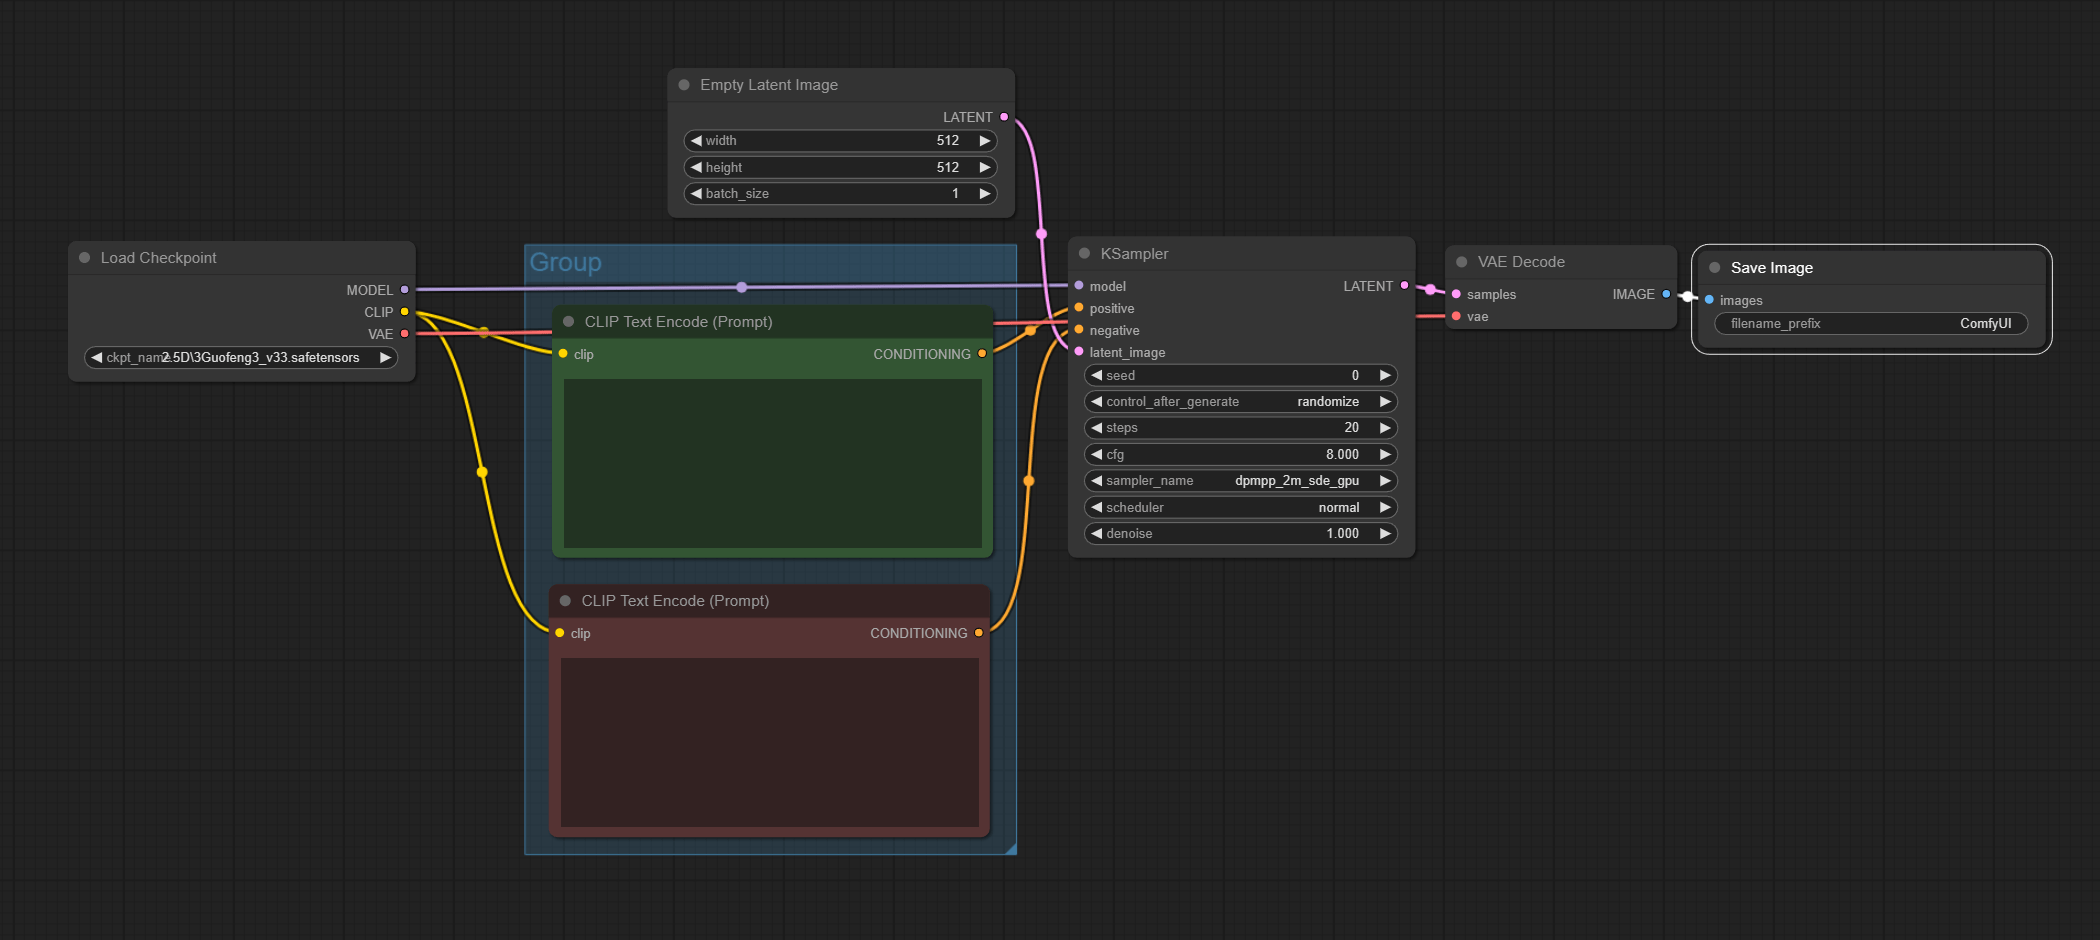Image resolution: width=2100 pixels, height=940 pixels.
Task: Open the sampler_name dropdown in KSampler
Action: (x=1240, y=481)
